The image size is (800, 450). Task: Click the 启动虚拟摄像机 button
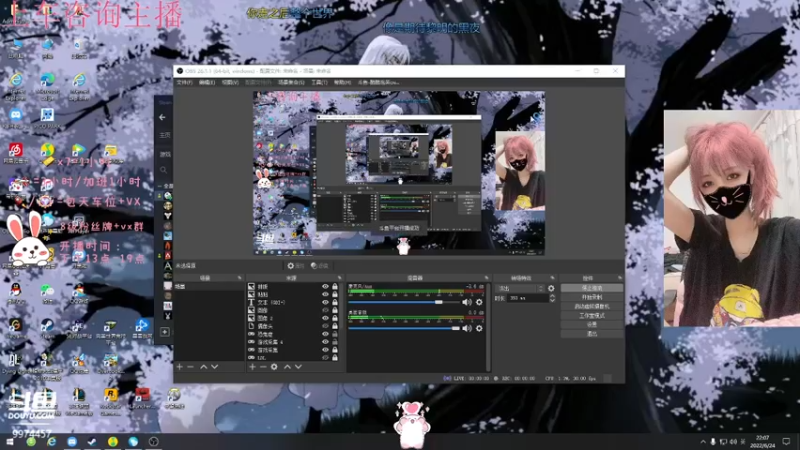[592, 307]
